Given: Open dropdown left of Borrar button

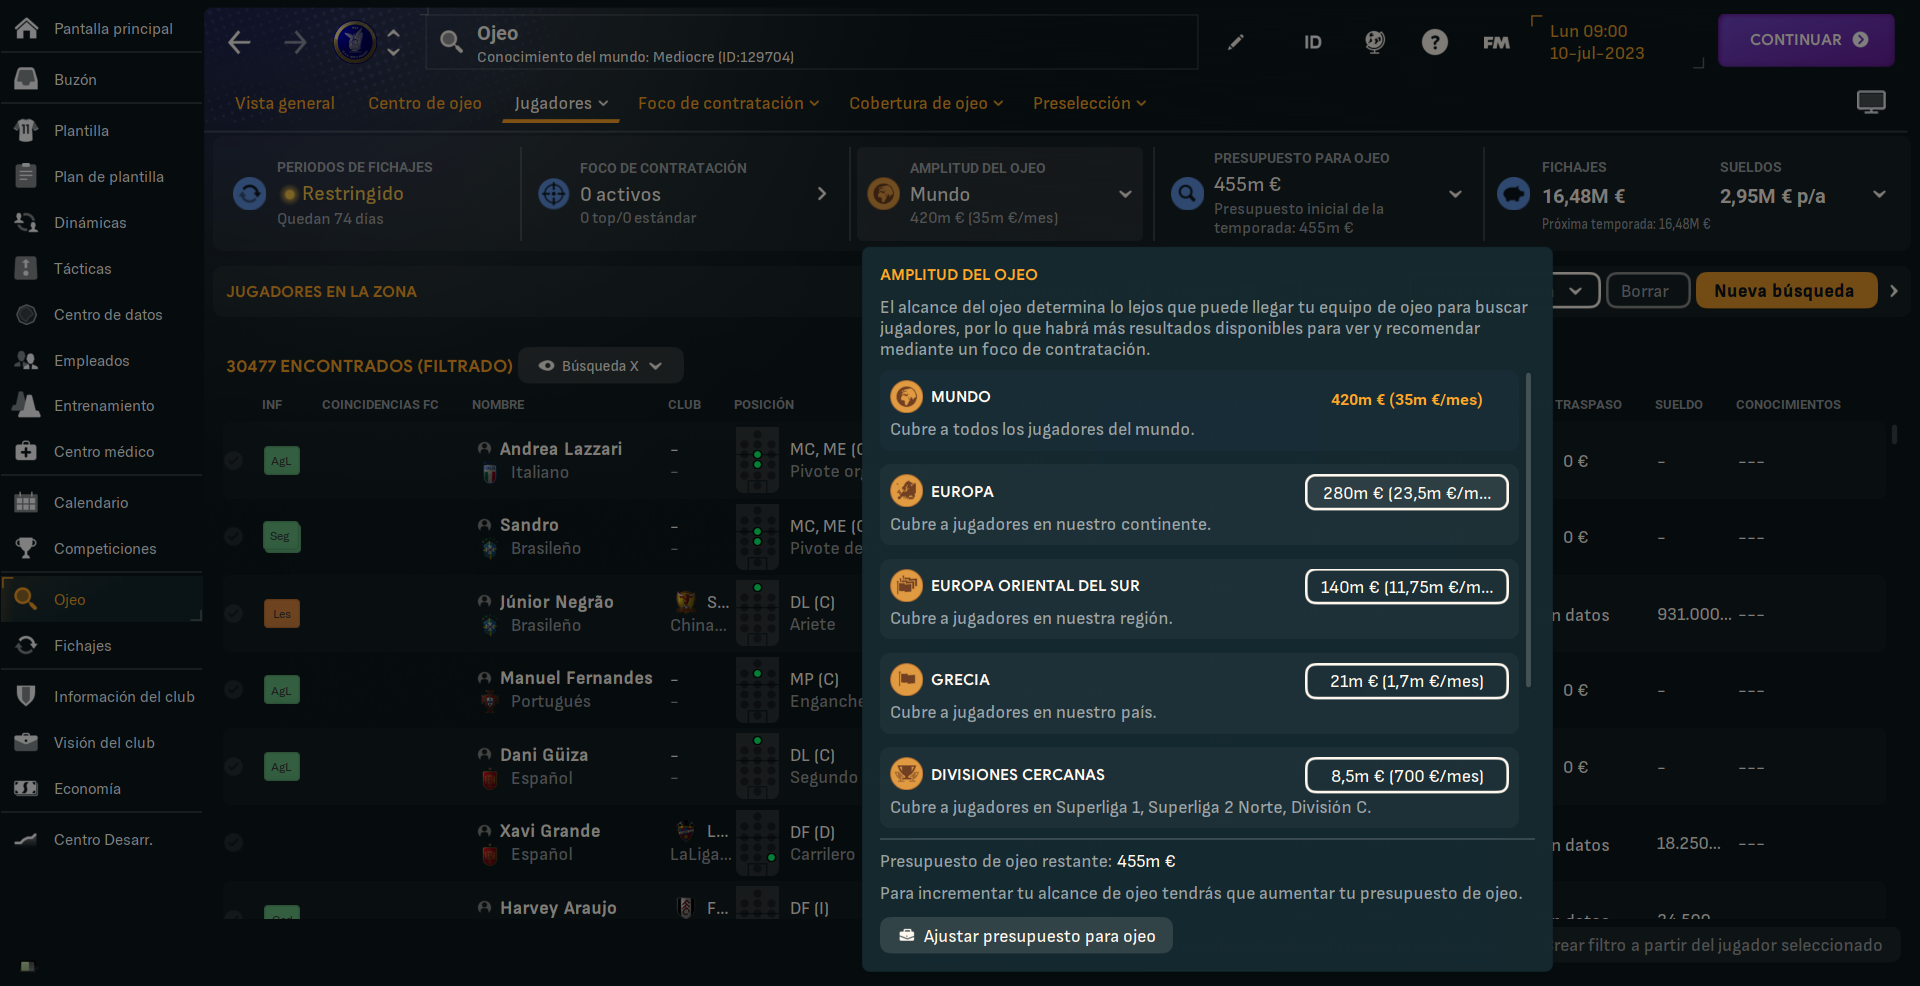Looking at the screenshot, I should [x=1576, y=291].
